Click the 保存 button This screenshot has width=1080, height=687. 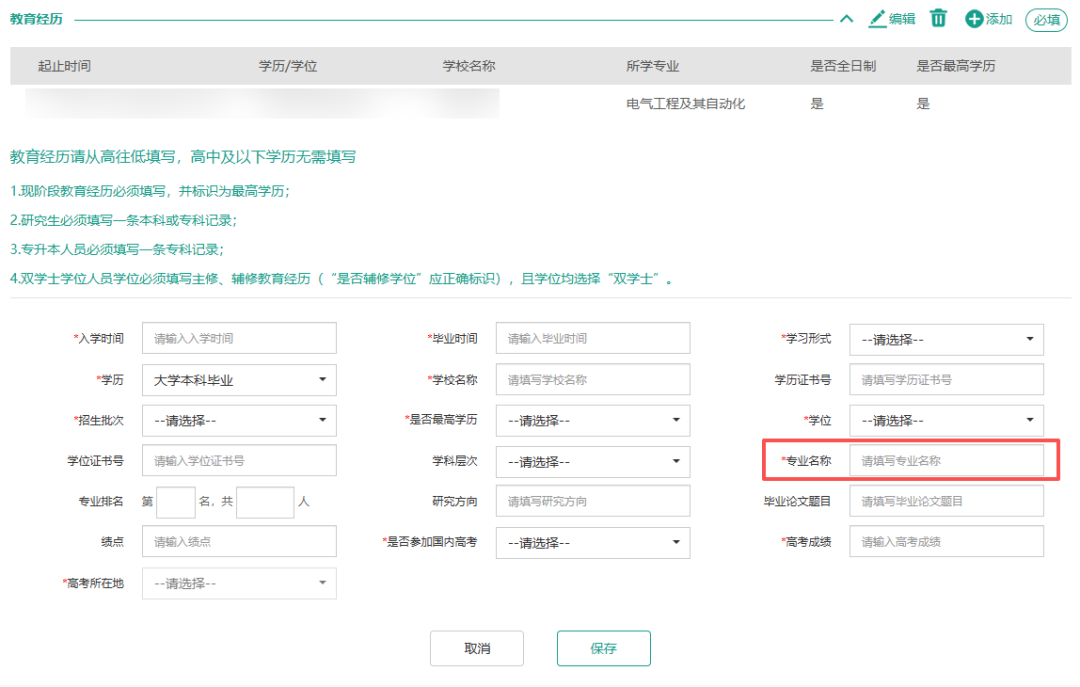(603, 648)
